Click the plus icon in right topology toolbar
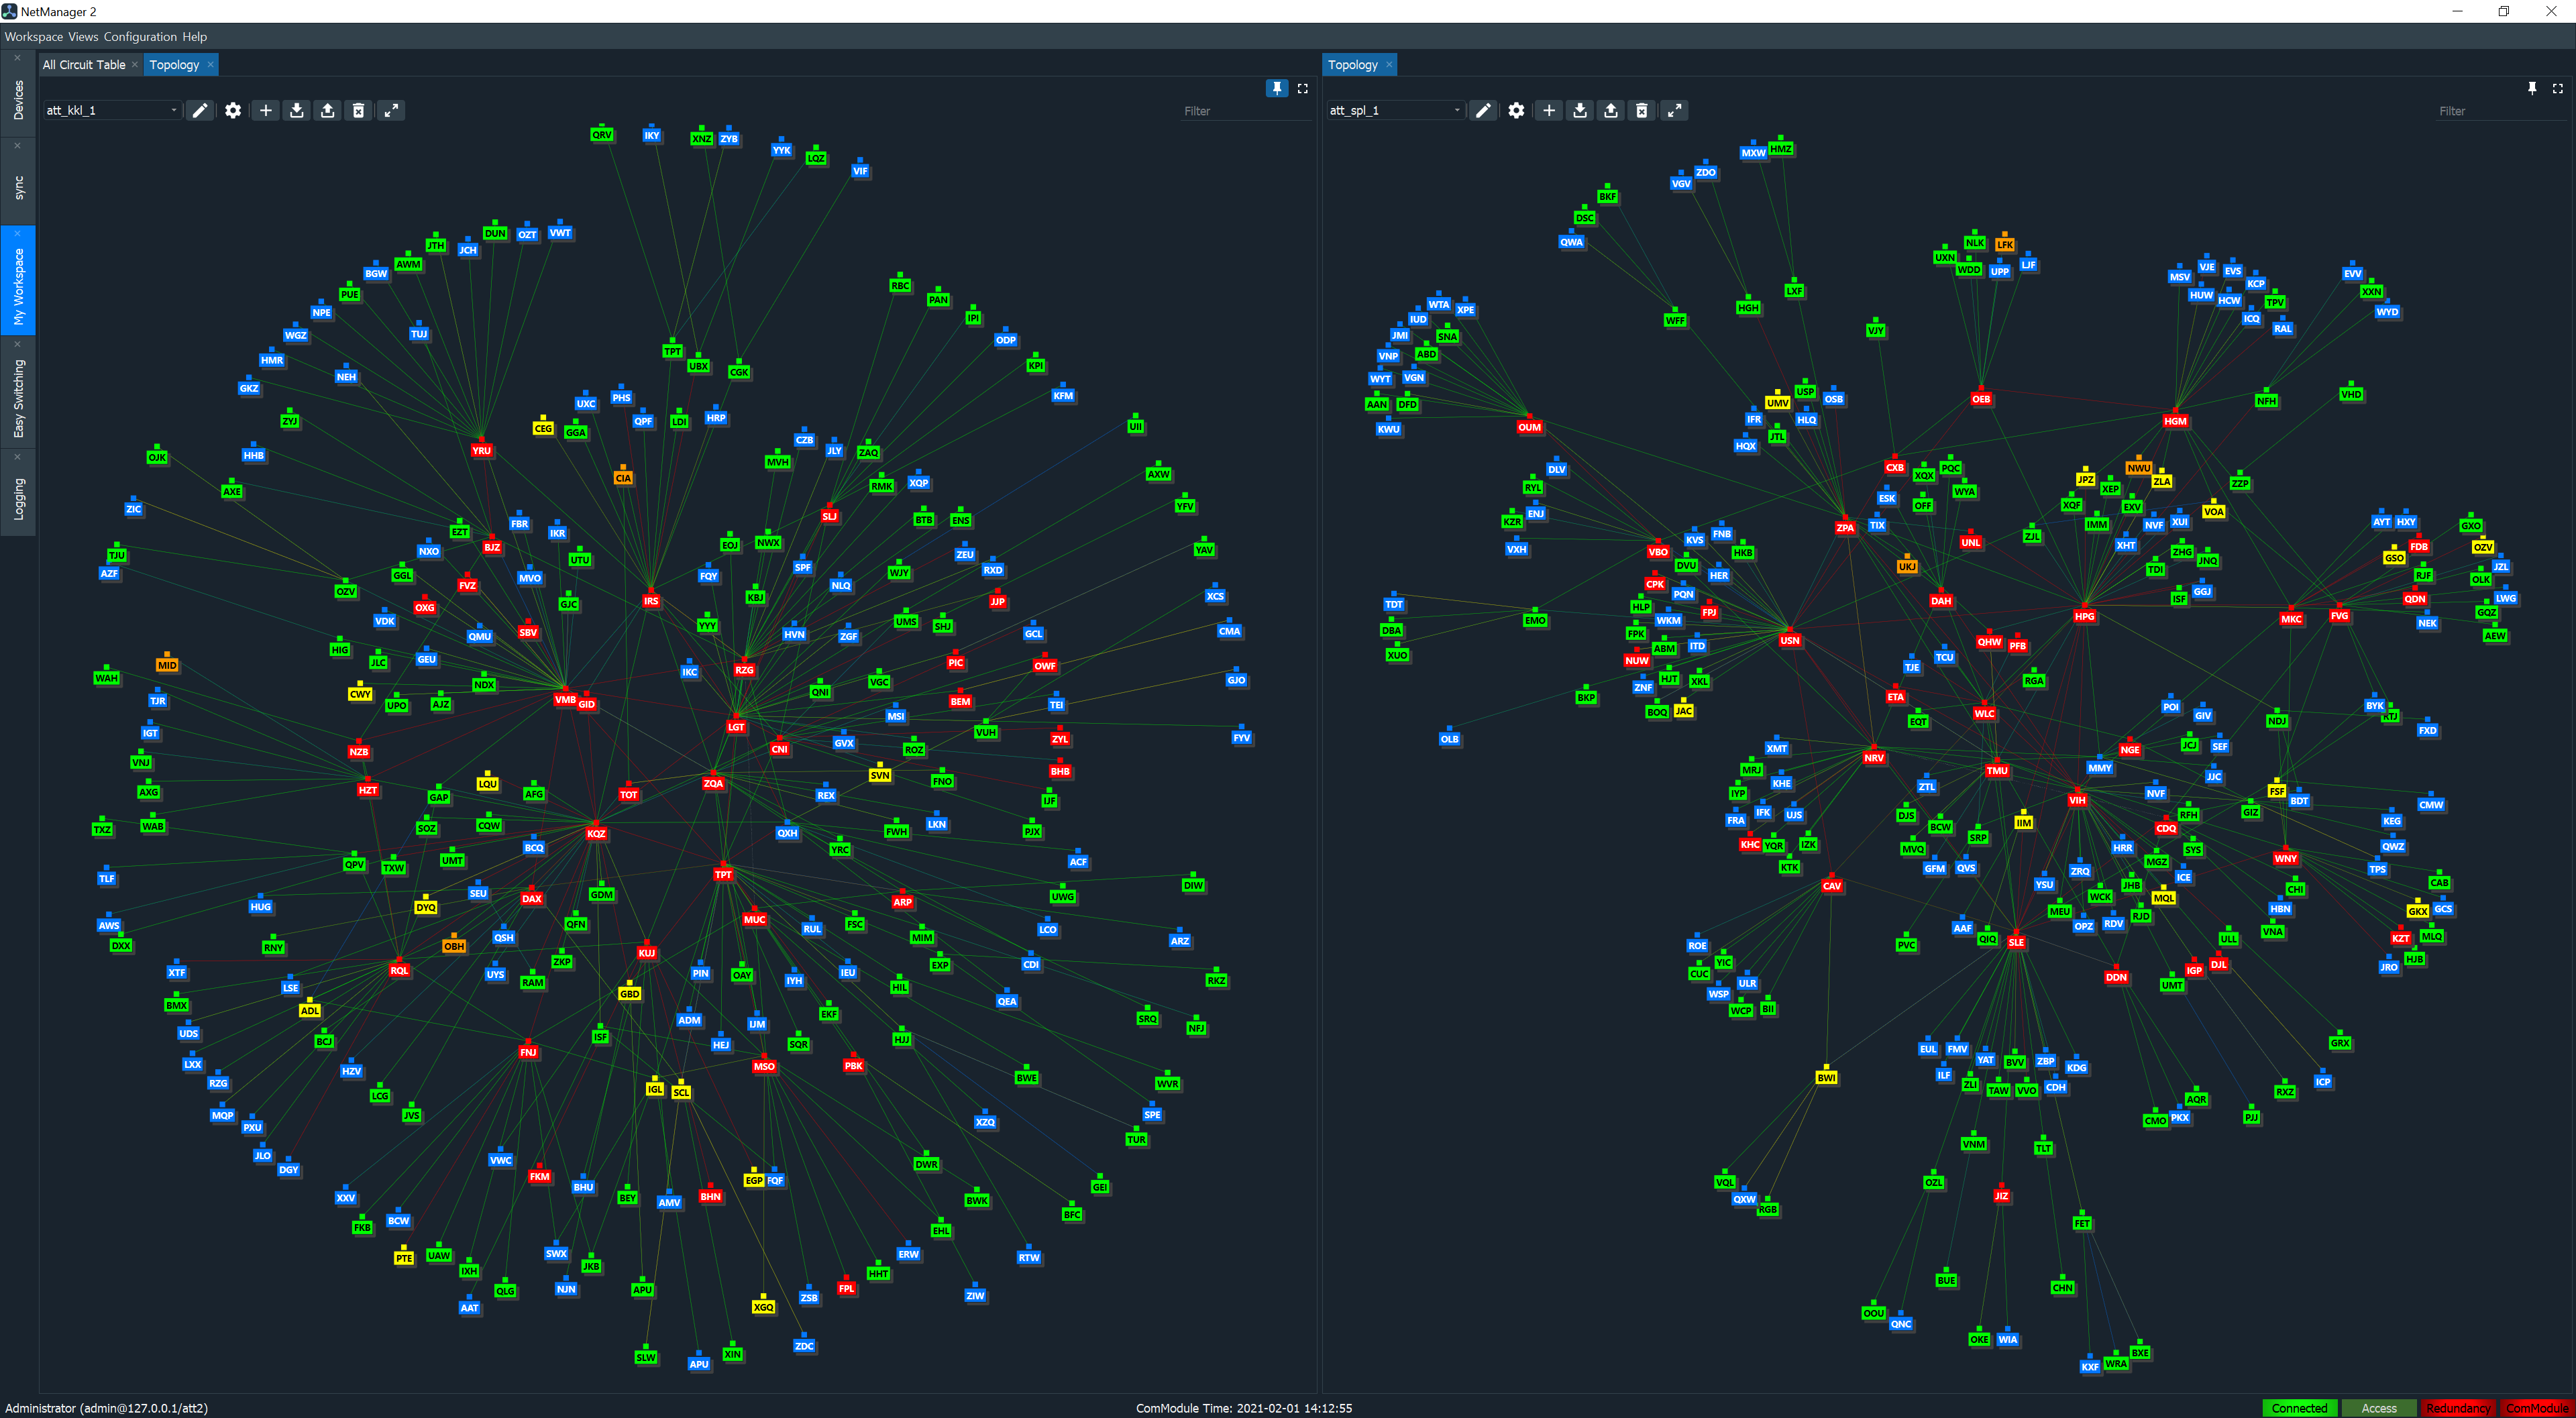Image resolution: width=2576 pixels, height=1418 pixels. (1549, 111)
